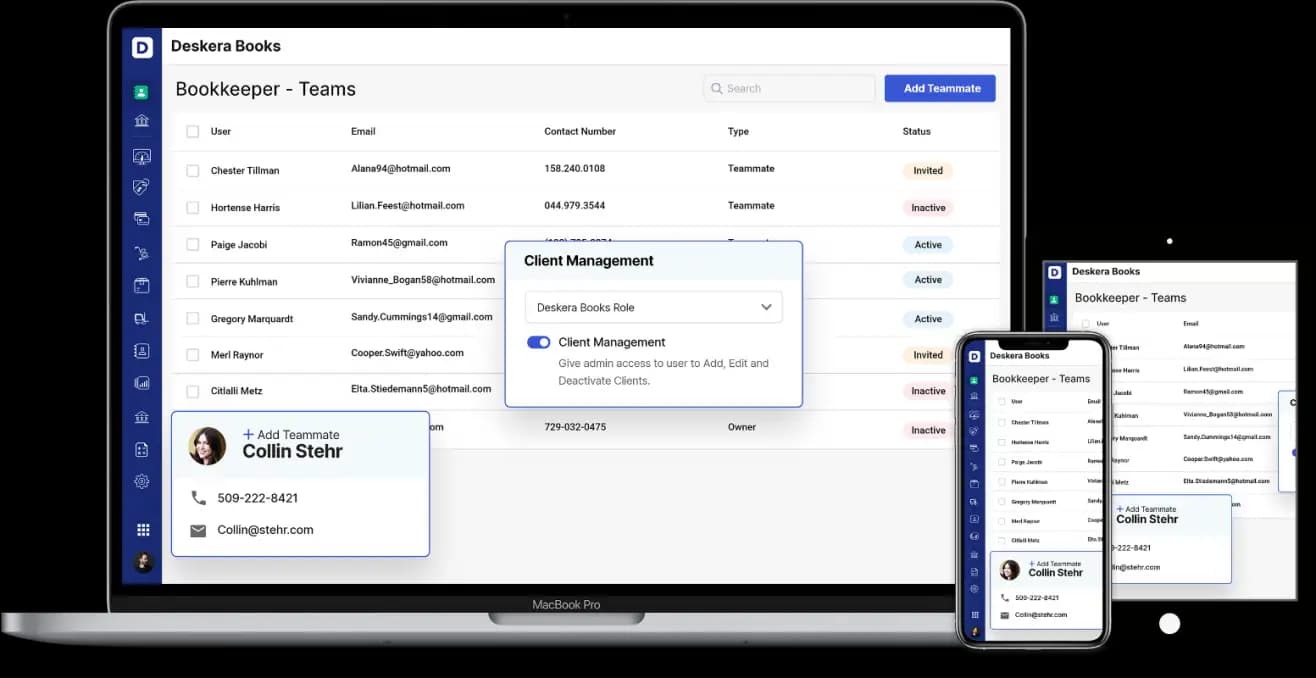This screenshot has width=1316, height=678.
Task: Open the price tag icon in the sidebar
Action: click(141, 187)
